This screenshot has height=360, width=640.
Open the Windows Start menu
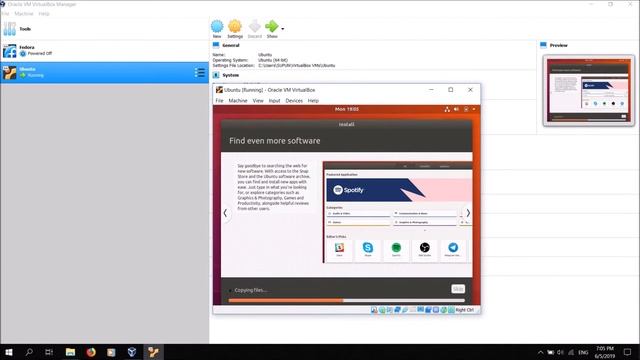[x=9, y=352]
